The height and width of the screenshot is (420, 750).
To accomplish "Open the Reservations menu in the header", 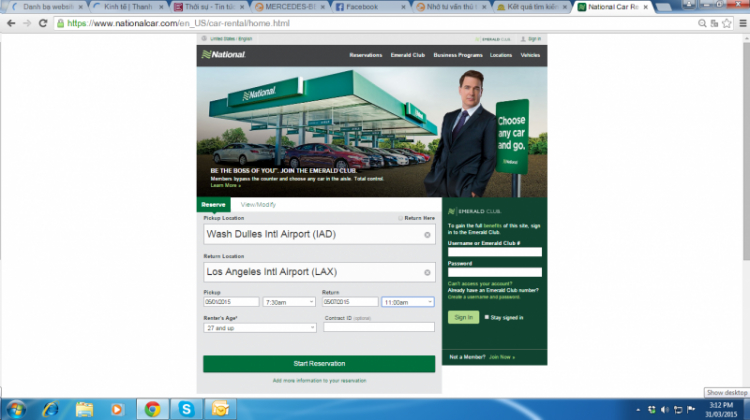I will tap(365, 55).
